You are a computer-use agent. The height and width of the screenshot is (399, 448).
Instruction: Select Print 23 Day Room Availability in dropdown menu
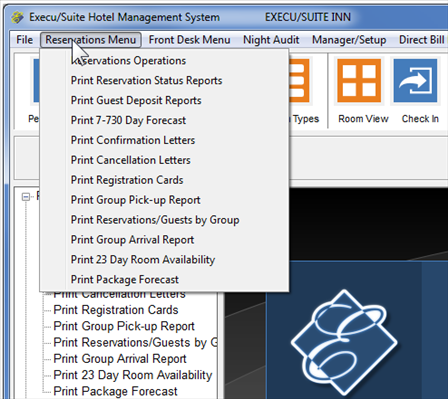point(164,260)
